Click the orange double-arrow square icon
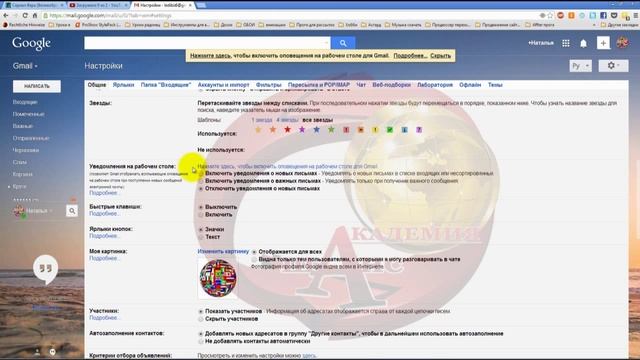The width and height of the screenshot is (640, 360). click(x=360, y=130)
